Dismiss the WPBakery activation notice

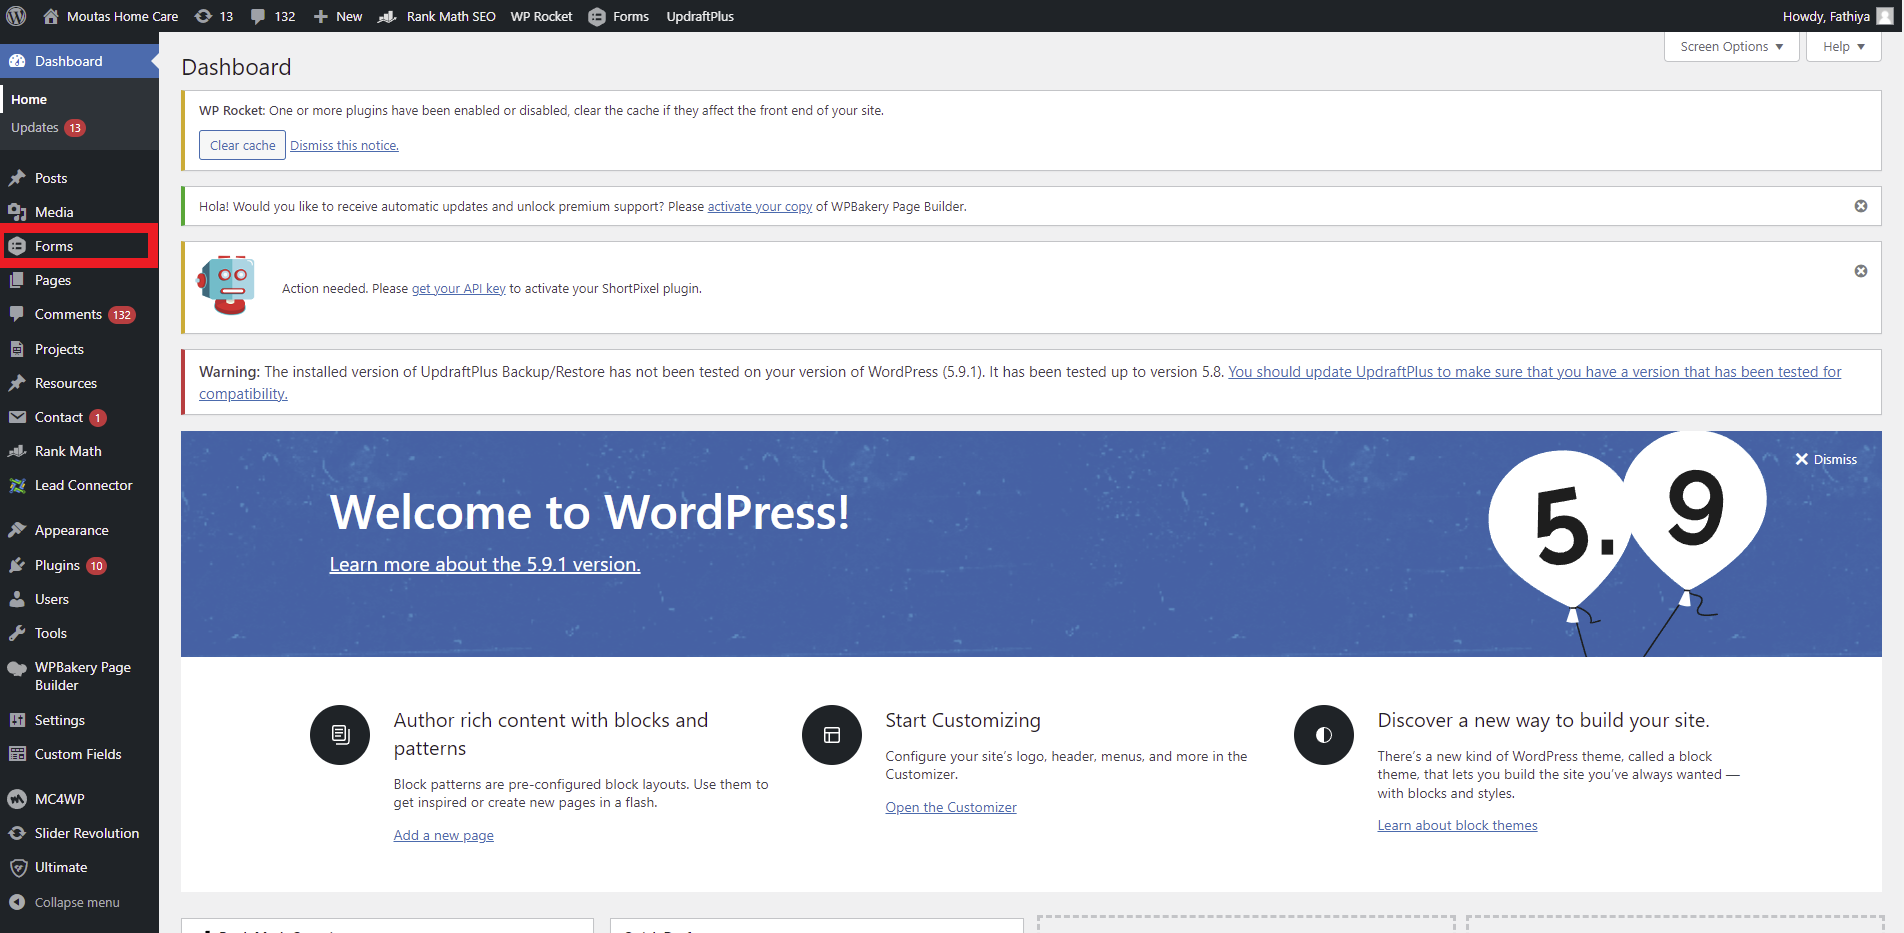pyautogui.click(x=1860, y=206)
